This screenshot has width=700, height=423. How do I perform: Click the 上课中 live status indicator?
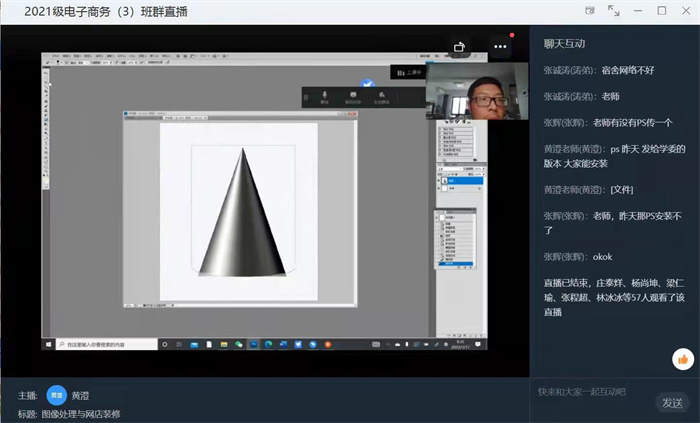[x=407, y=72]
